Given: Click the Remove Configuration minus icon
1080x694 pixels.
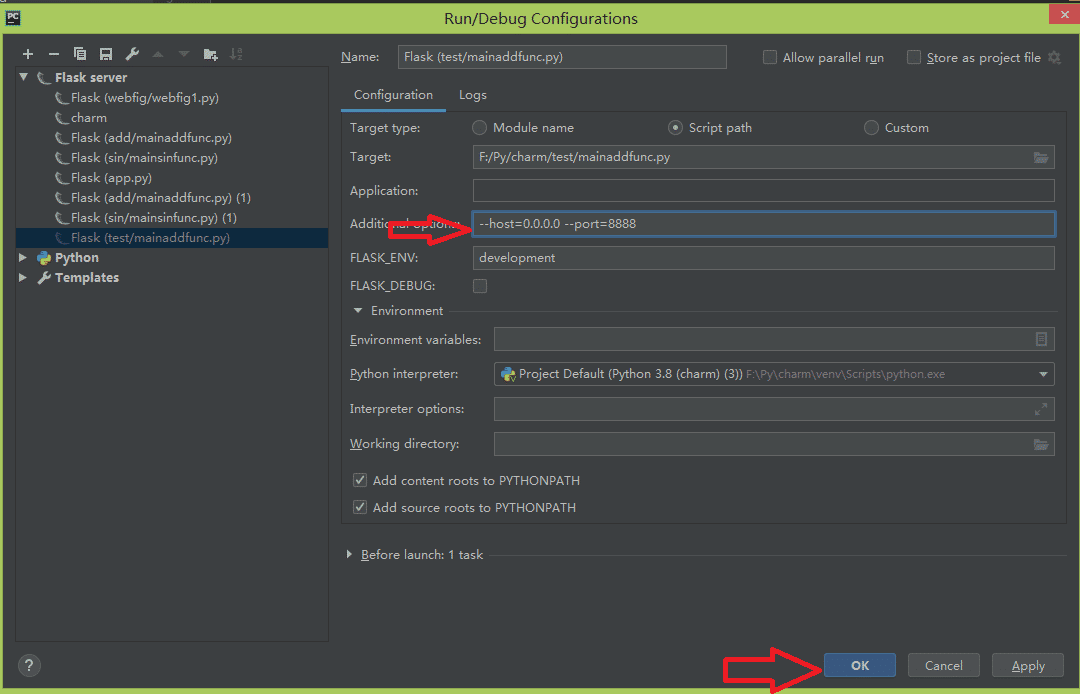Looking at the screenshot, I should pyautogui.click(x=54, y=54).
